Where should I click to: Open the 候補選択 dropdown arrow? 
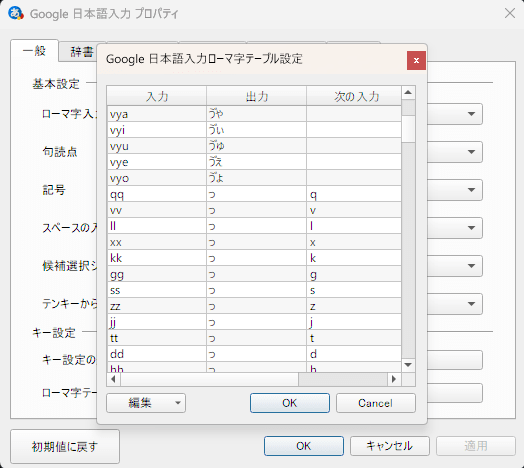(471, 266)
